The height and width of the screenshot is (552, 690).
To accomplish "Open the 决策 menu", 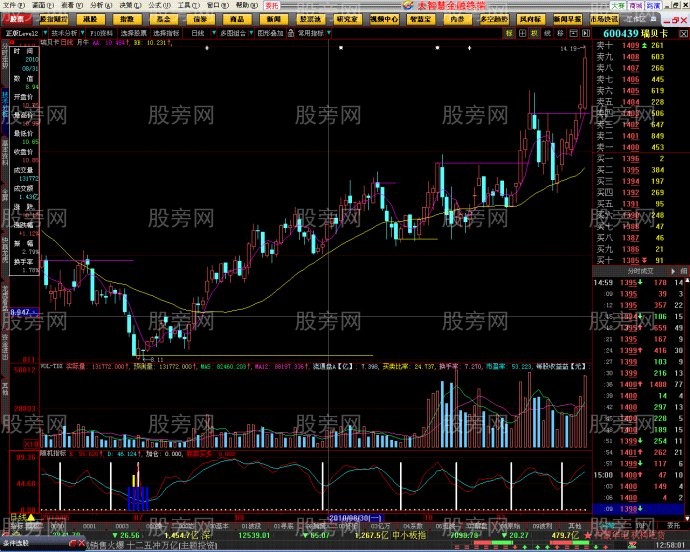I will (130, 5).
